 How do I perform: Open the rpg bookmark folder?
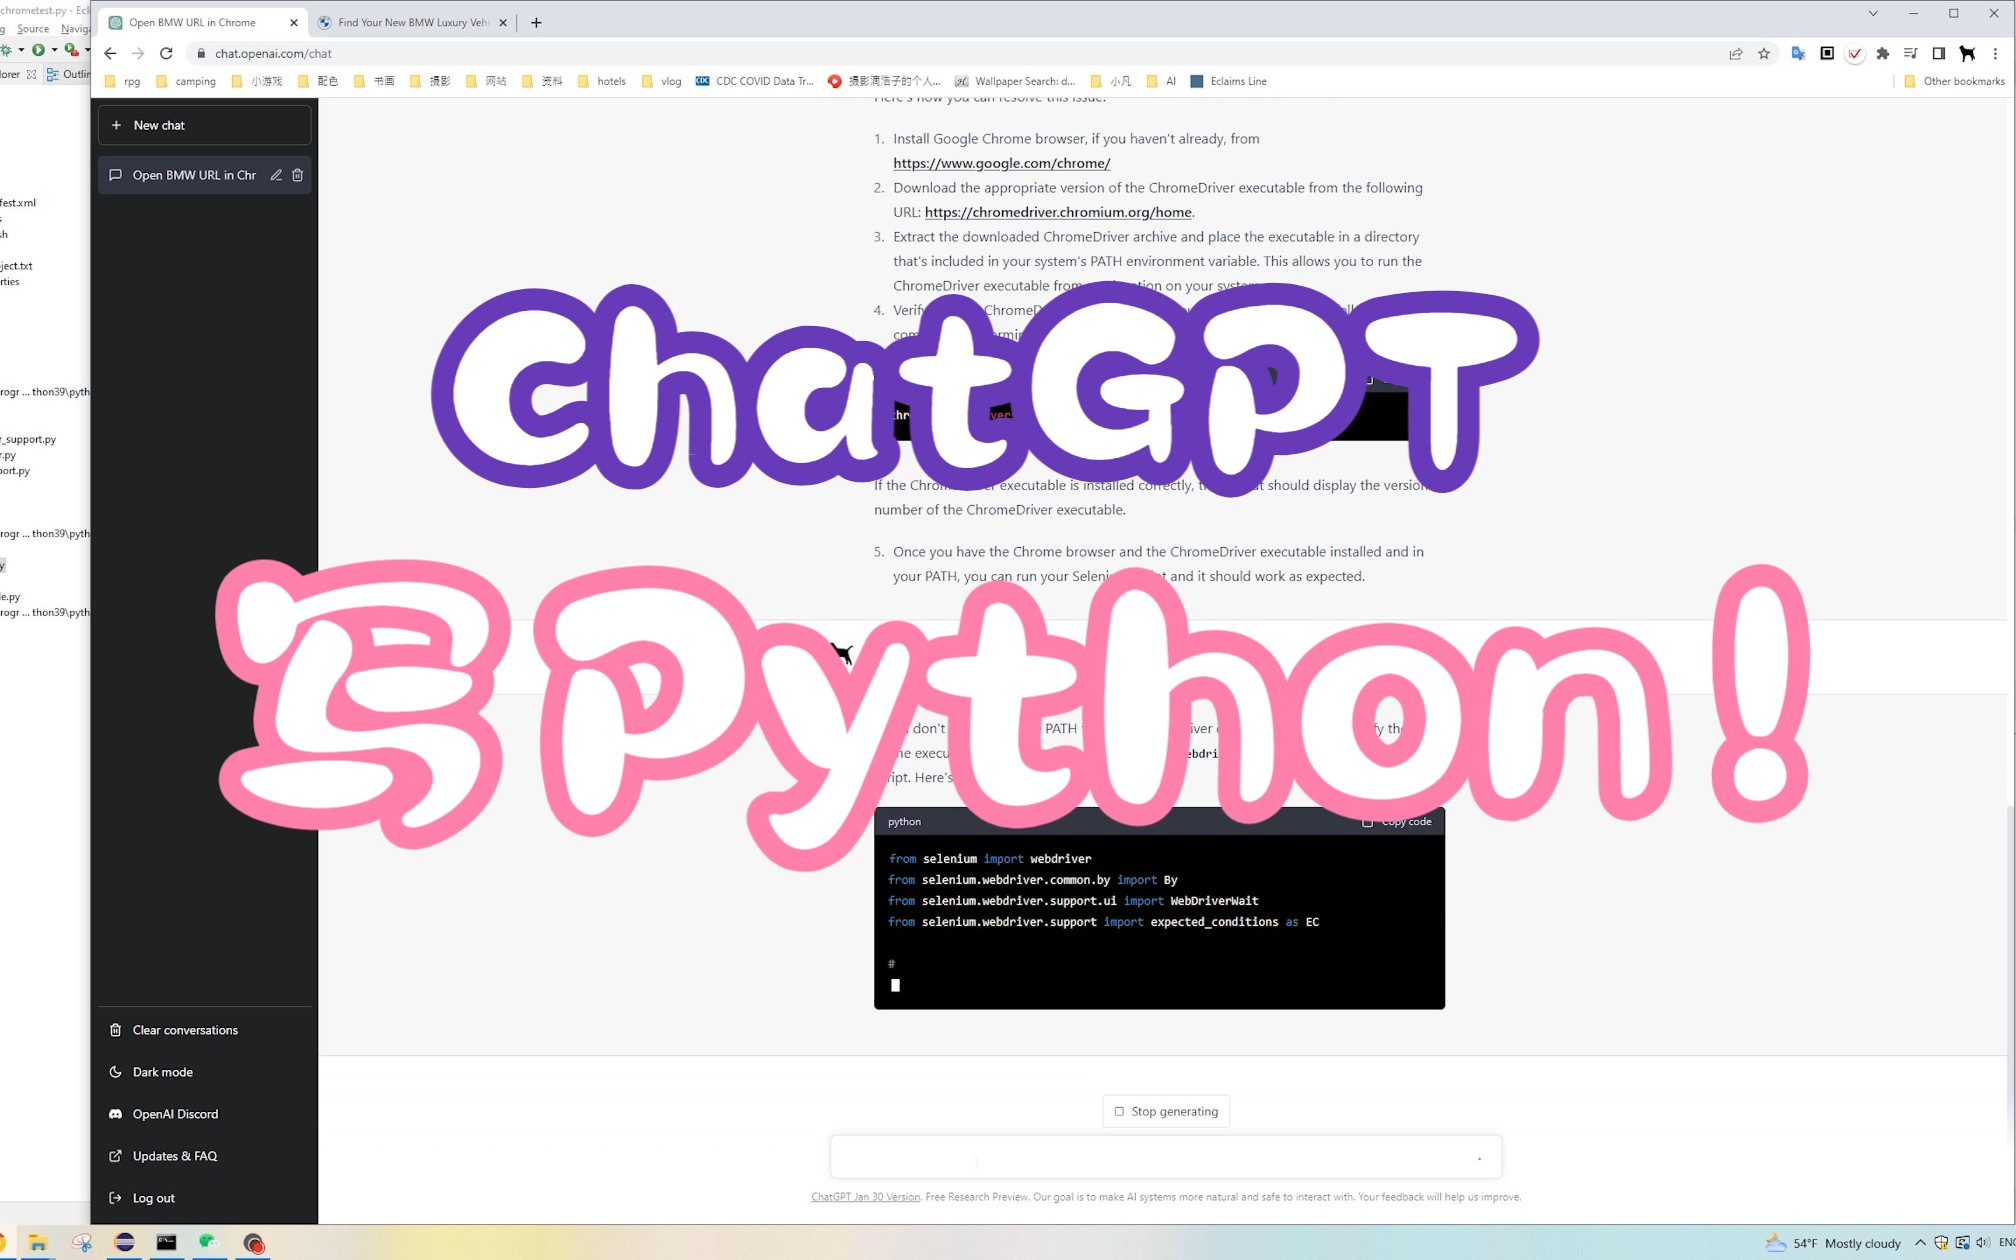[123, 81]
